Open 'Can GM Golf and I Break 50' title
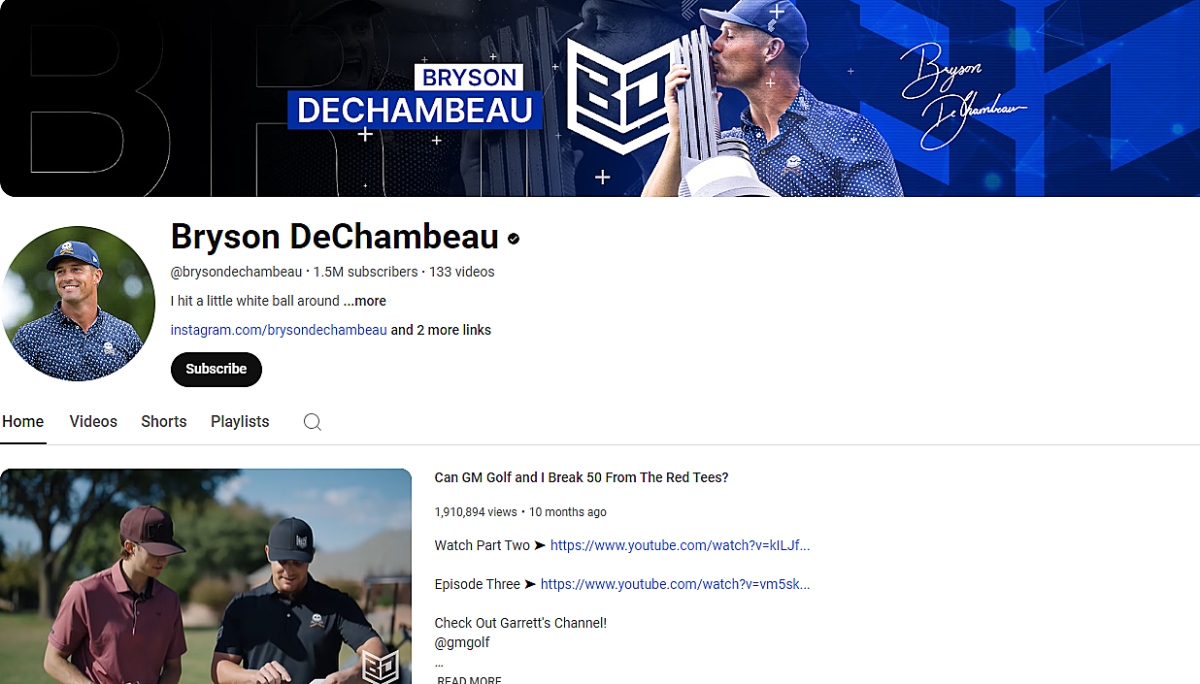Viewport: 1200px width, 684px height. pos(581,478)
